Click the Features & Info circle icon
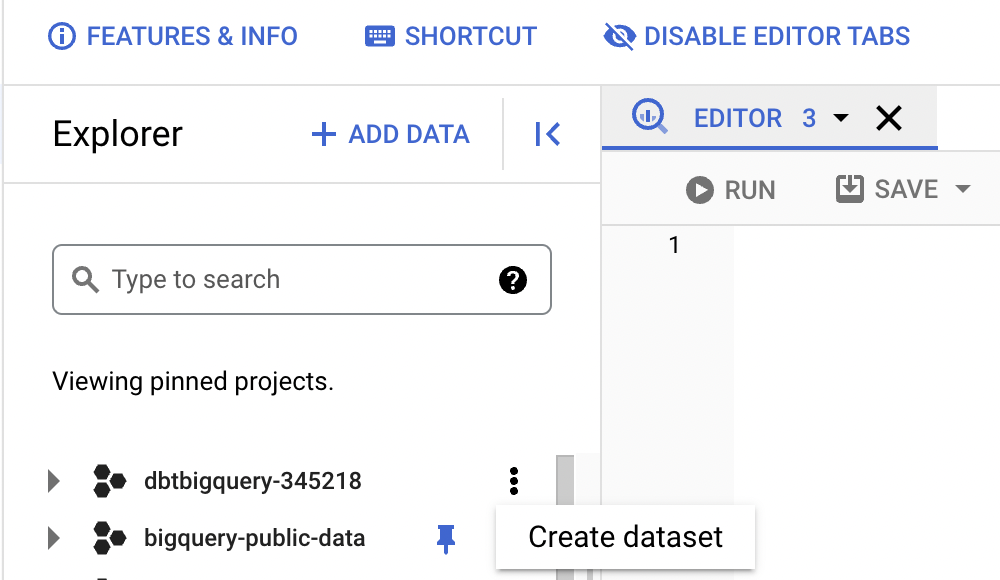Screen dimensions: 1000x580 coord(62,36)
